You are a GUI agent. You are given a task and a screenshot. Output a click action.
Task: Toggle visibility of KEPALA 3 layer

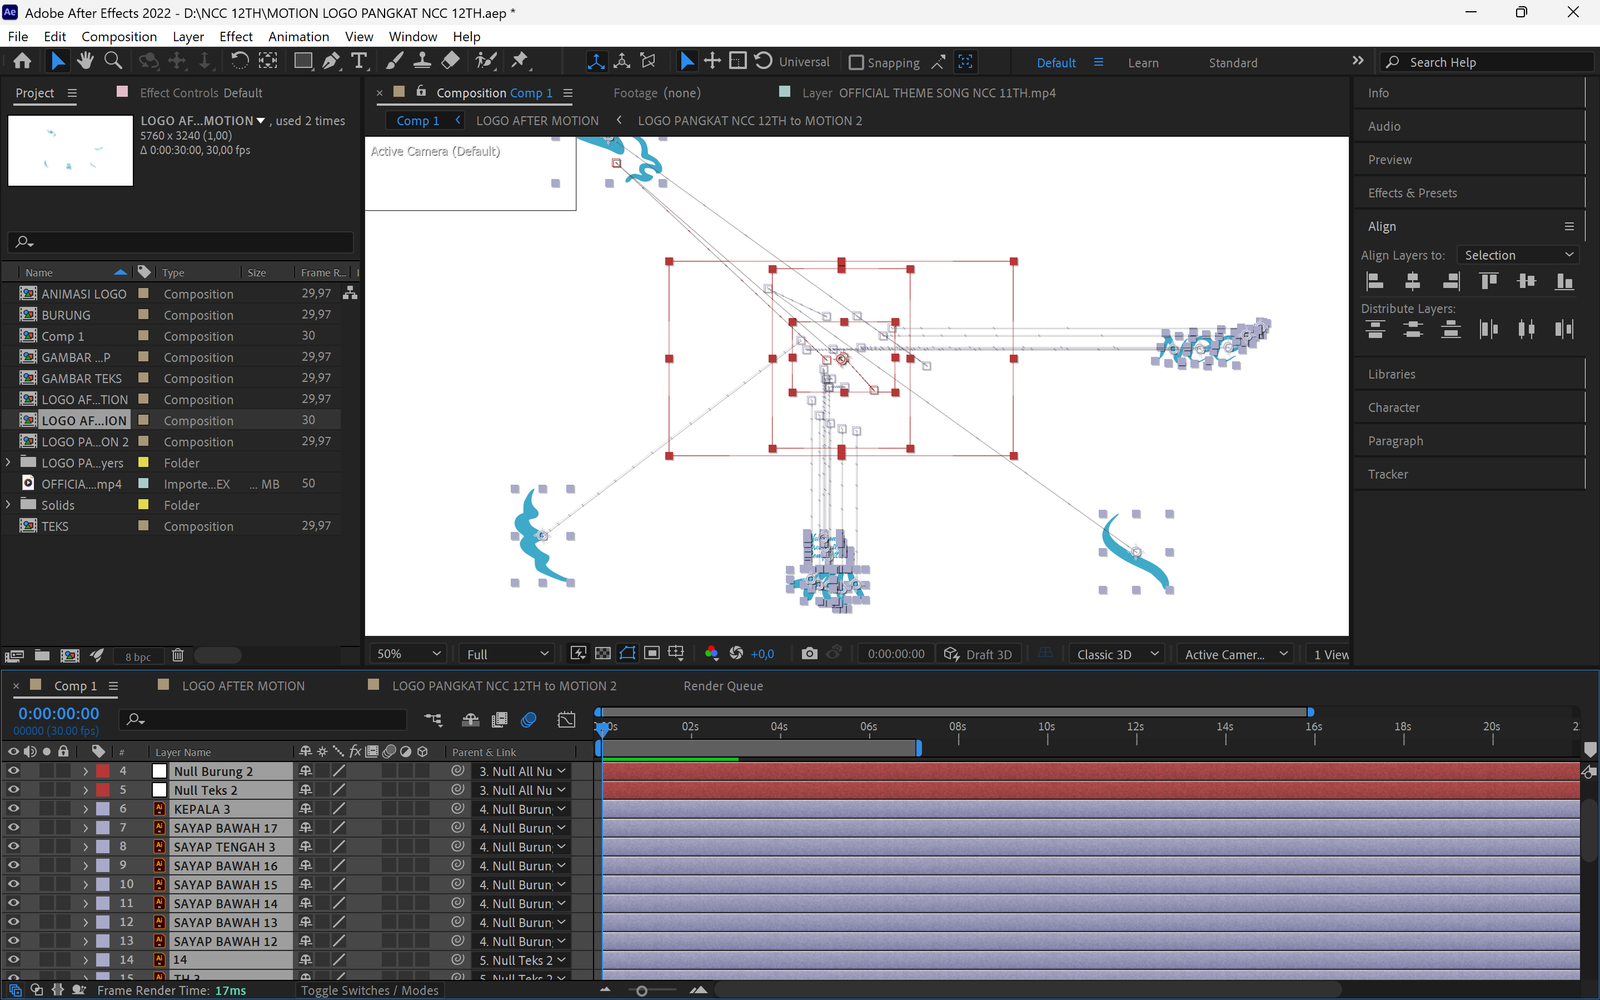point(14,809)
